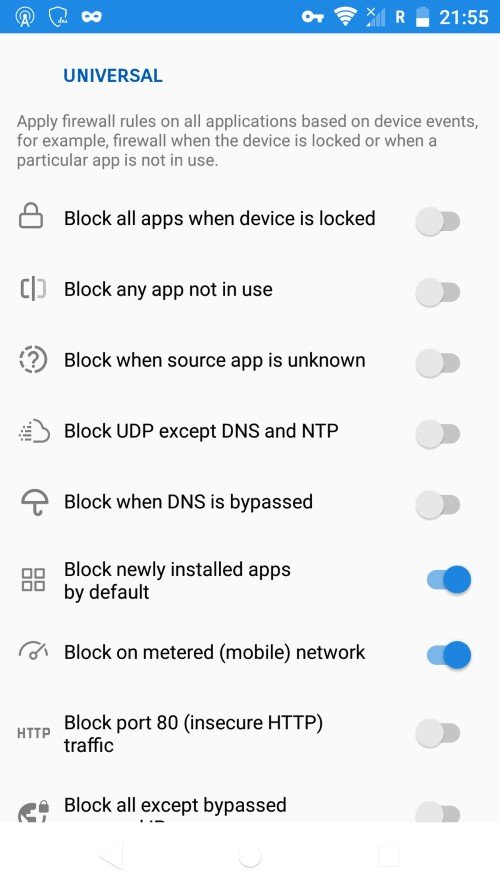The height and width of the screenshot is (889, 500).
Task: Tap the dashed question mark unknown app icon
Action: pos(33,360)
